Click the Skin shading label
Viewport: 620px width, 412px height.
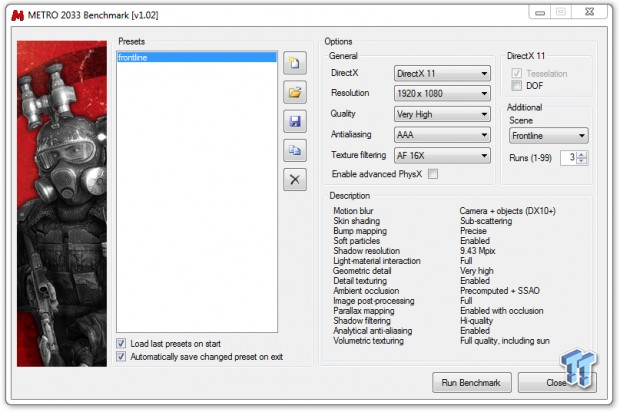pyautogui.click(x=357, y=221)
